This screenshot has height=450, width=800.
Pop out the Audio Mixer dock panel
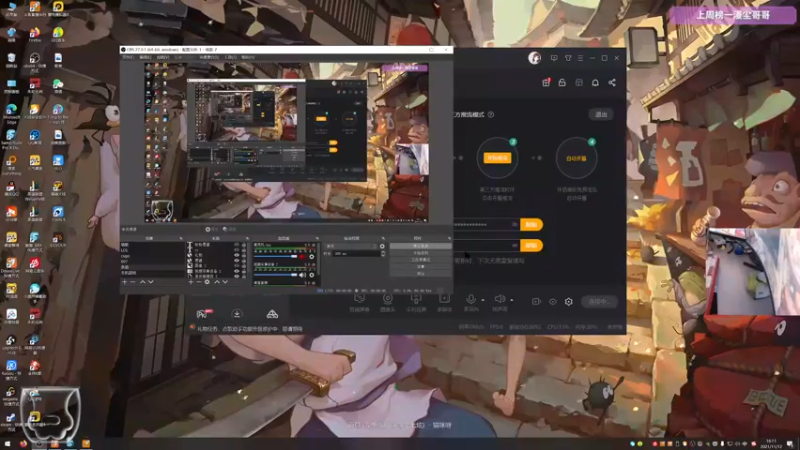coord(317,238)
